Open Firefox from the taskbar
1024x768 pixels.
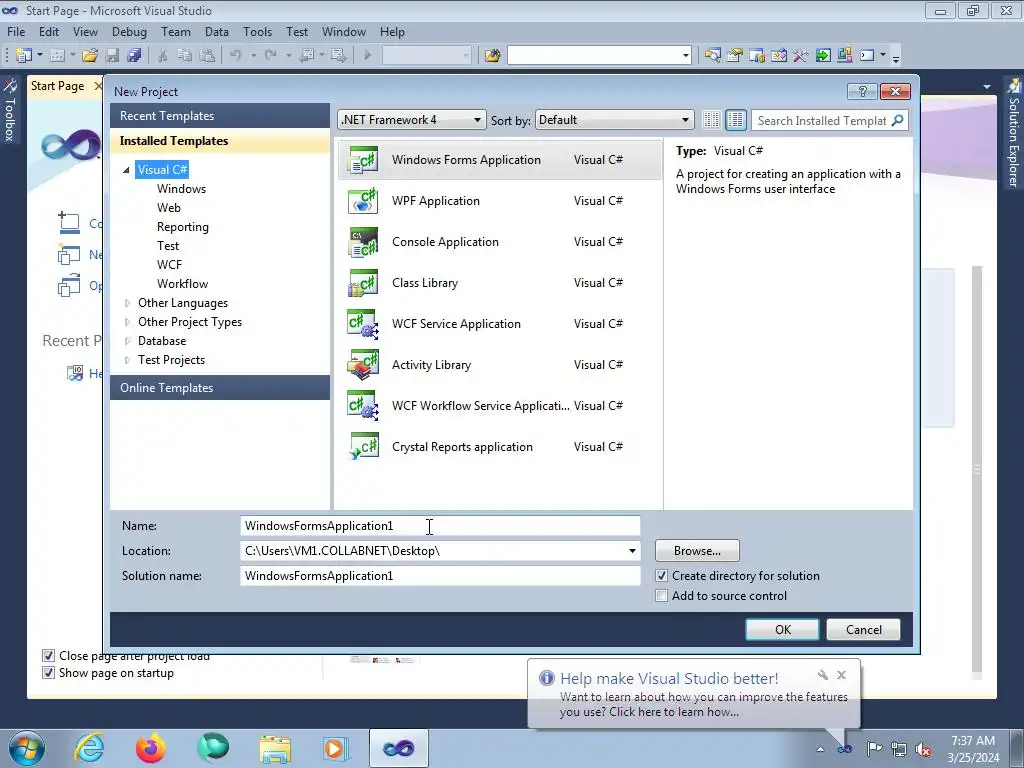click(151, 748)
